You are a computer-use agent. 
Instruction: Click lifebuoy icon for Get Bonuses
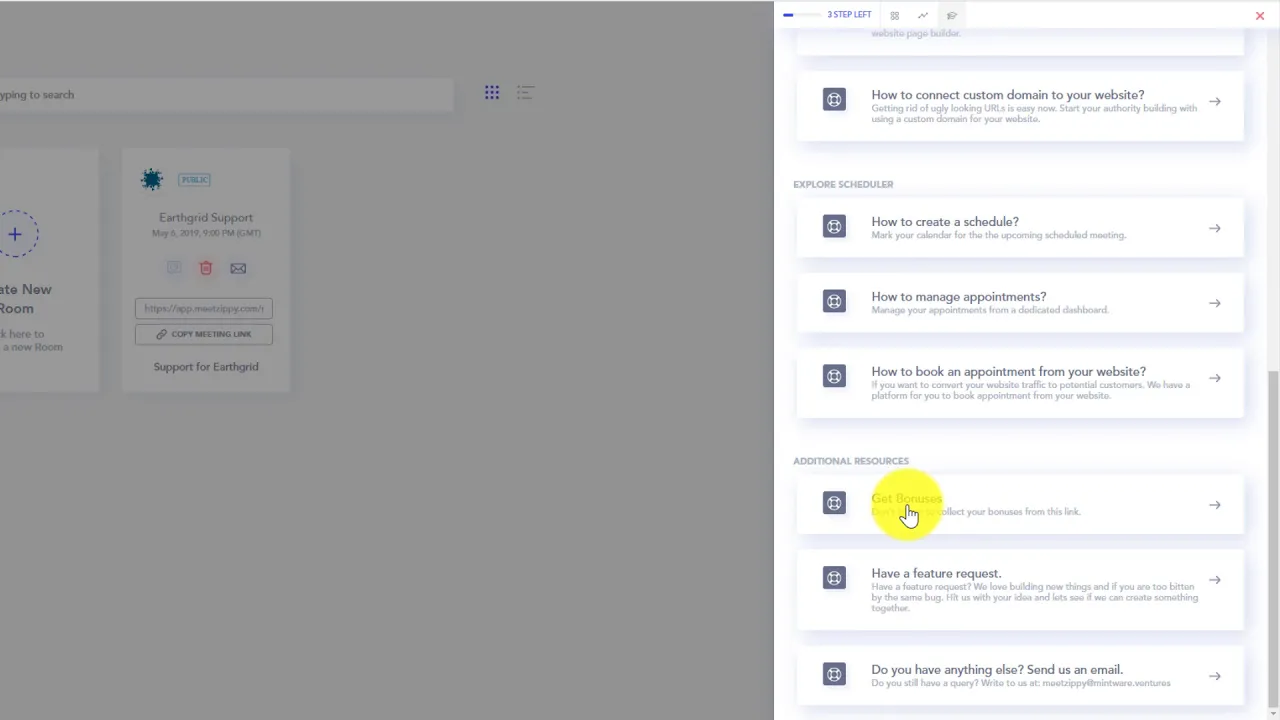(834, 503)
